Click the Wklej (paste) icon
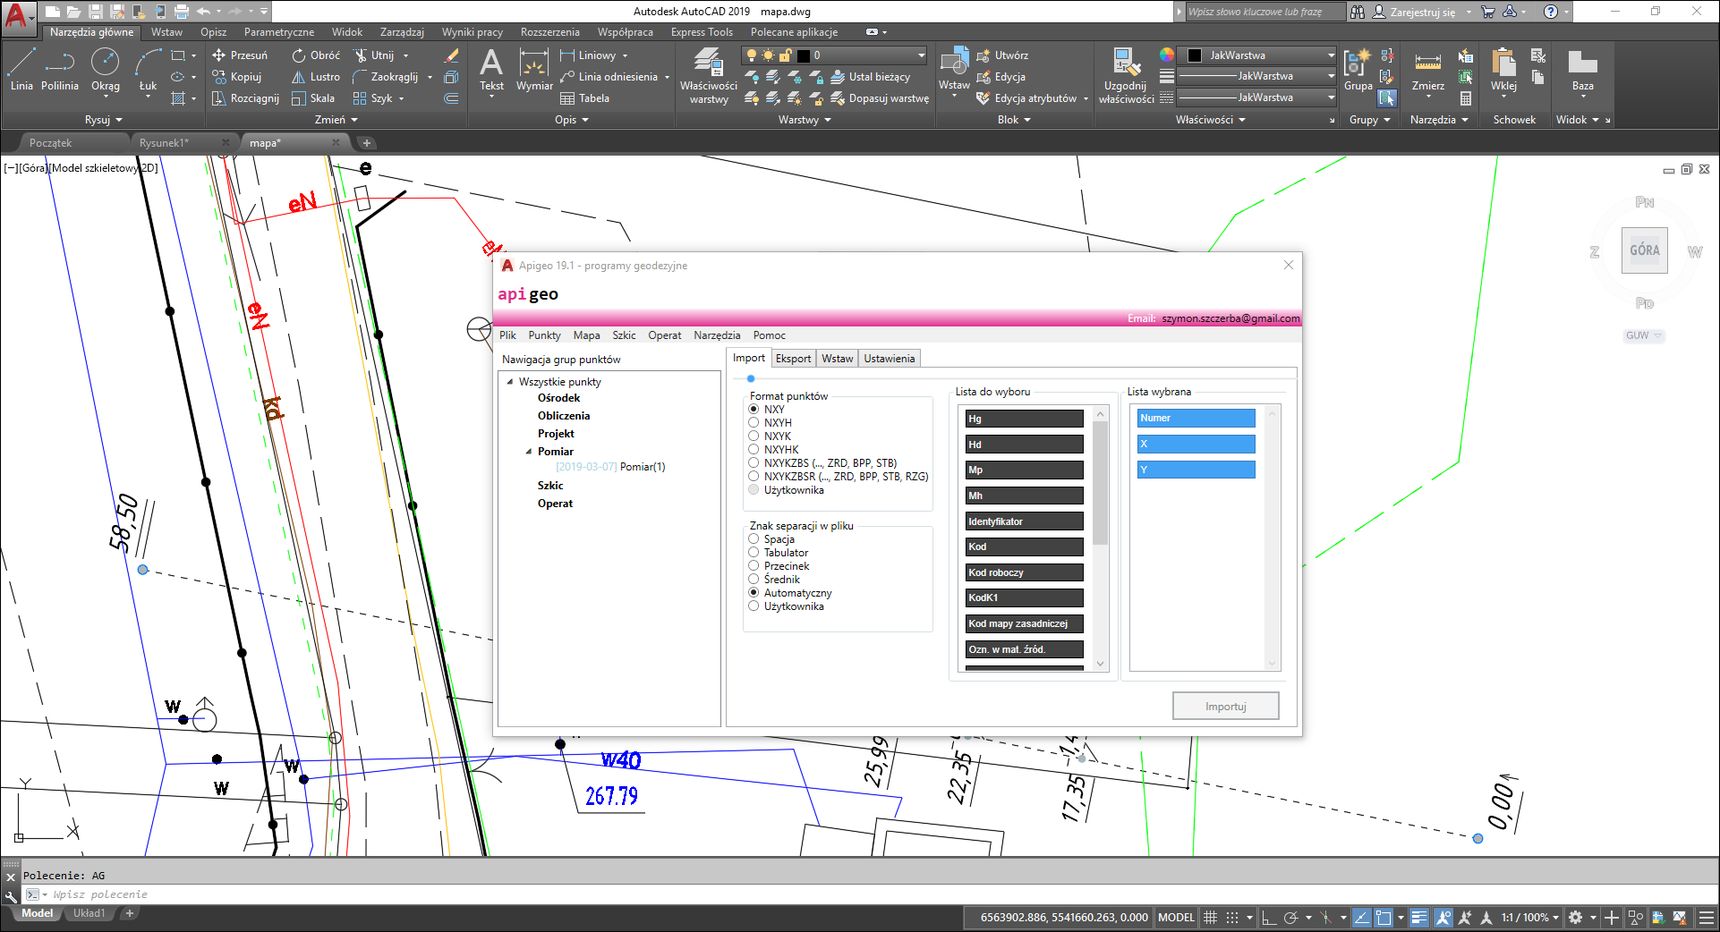This screenshot has width=1720, height=932. coord(1503,69)
